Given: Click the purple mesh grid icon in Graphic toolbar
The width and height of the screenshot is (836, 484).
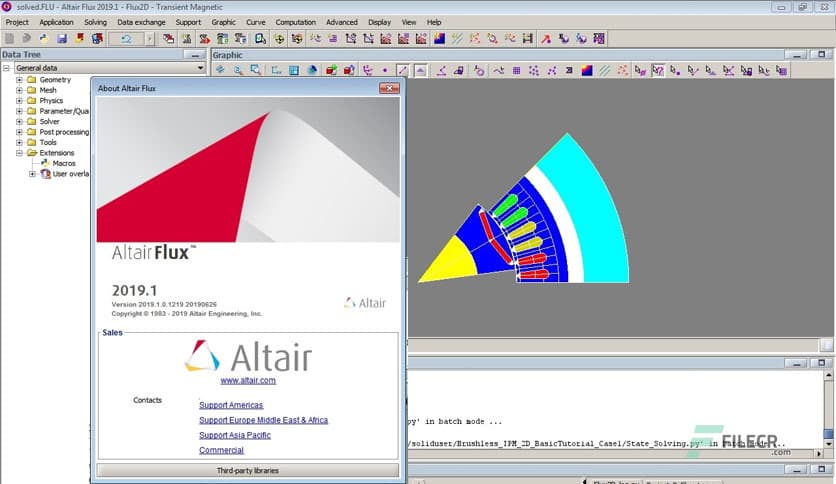Looking at the screenshot, I should [x=516, y=70].
